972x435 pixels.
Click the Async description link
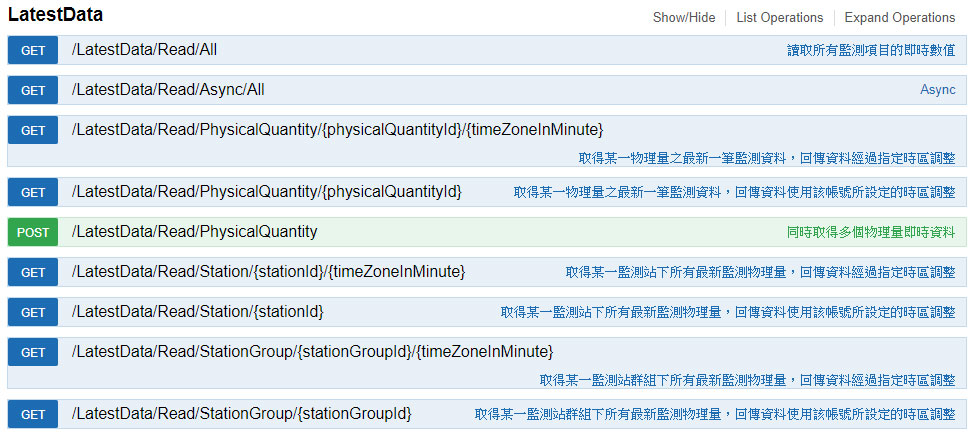pyautogui.click(x=937, y=90)
